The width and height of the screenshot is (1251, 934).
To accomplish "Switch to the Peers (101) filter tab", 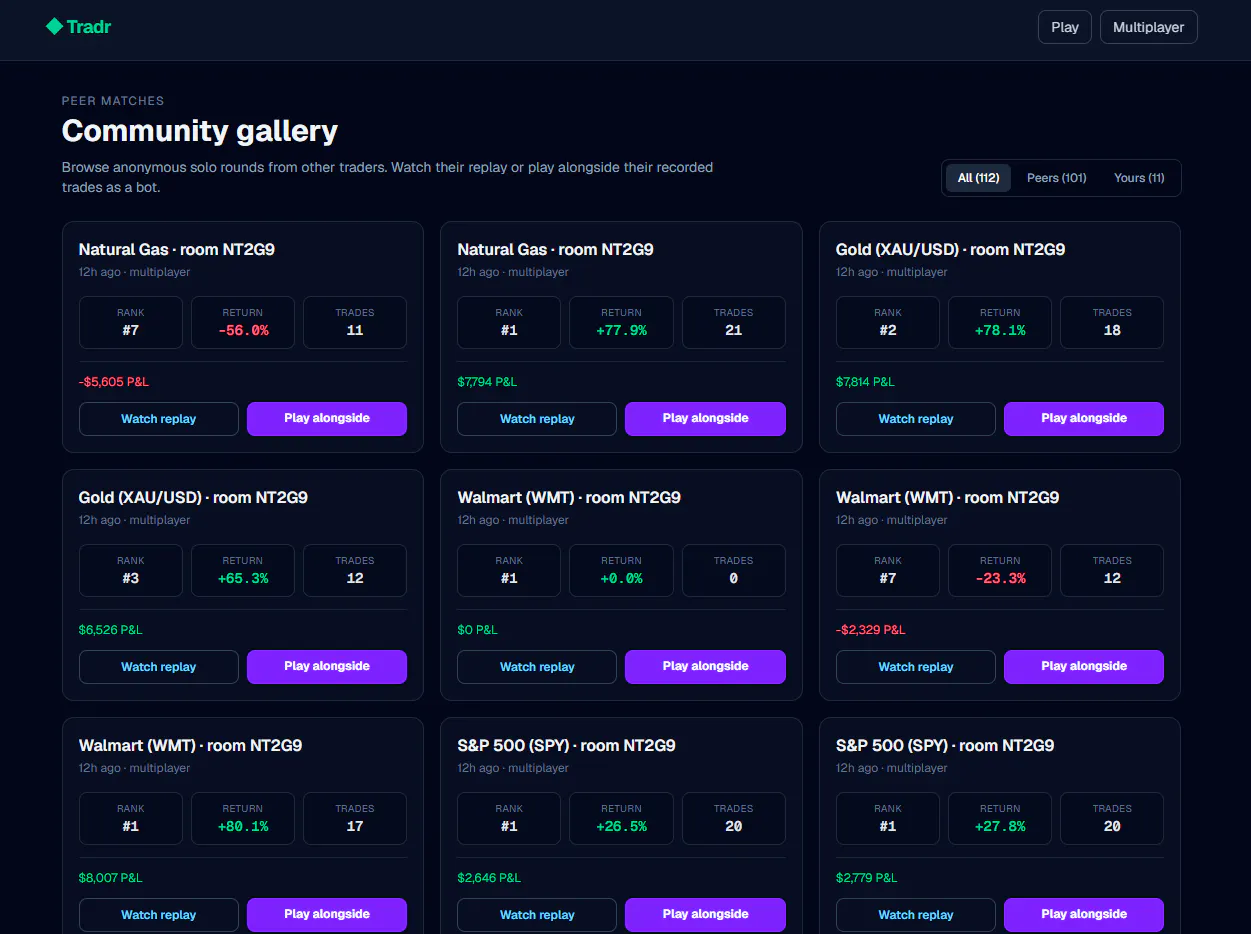I will click(1056, 178).
